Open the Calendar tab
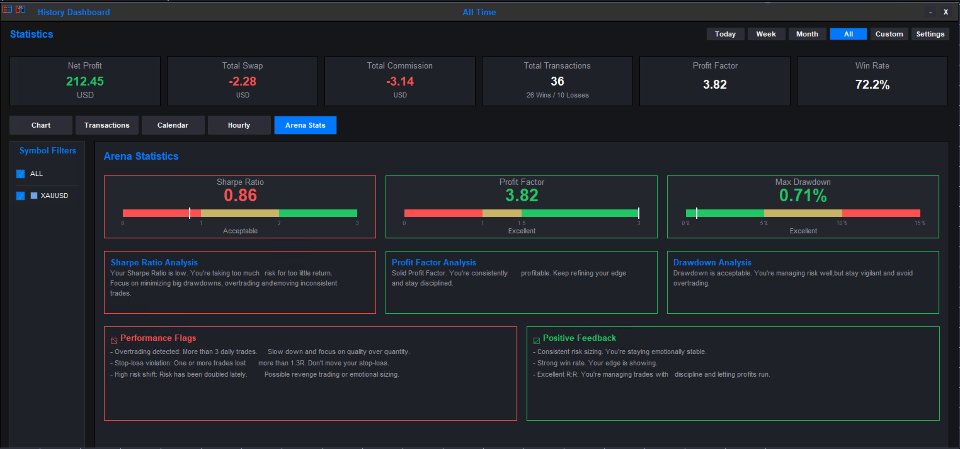Image resolution: width=960 pixels, height=449 pixels. click(173, 125)
